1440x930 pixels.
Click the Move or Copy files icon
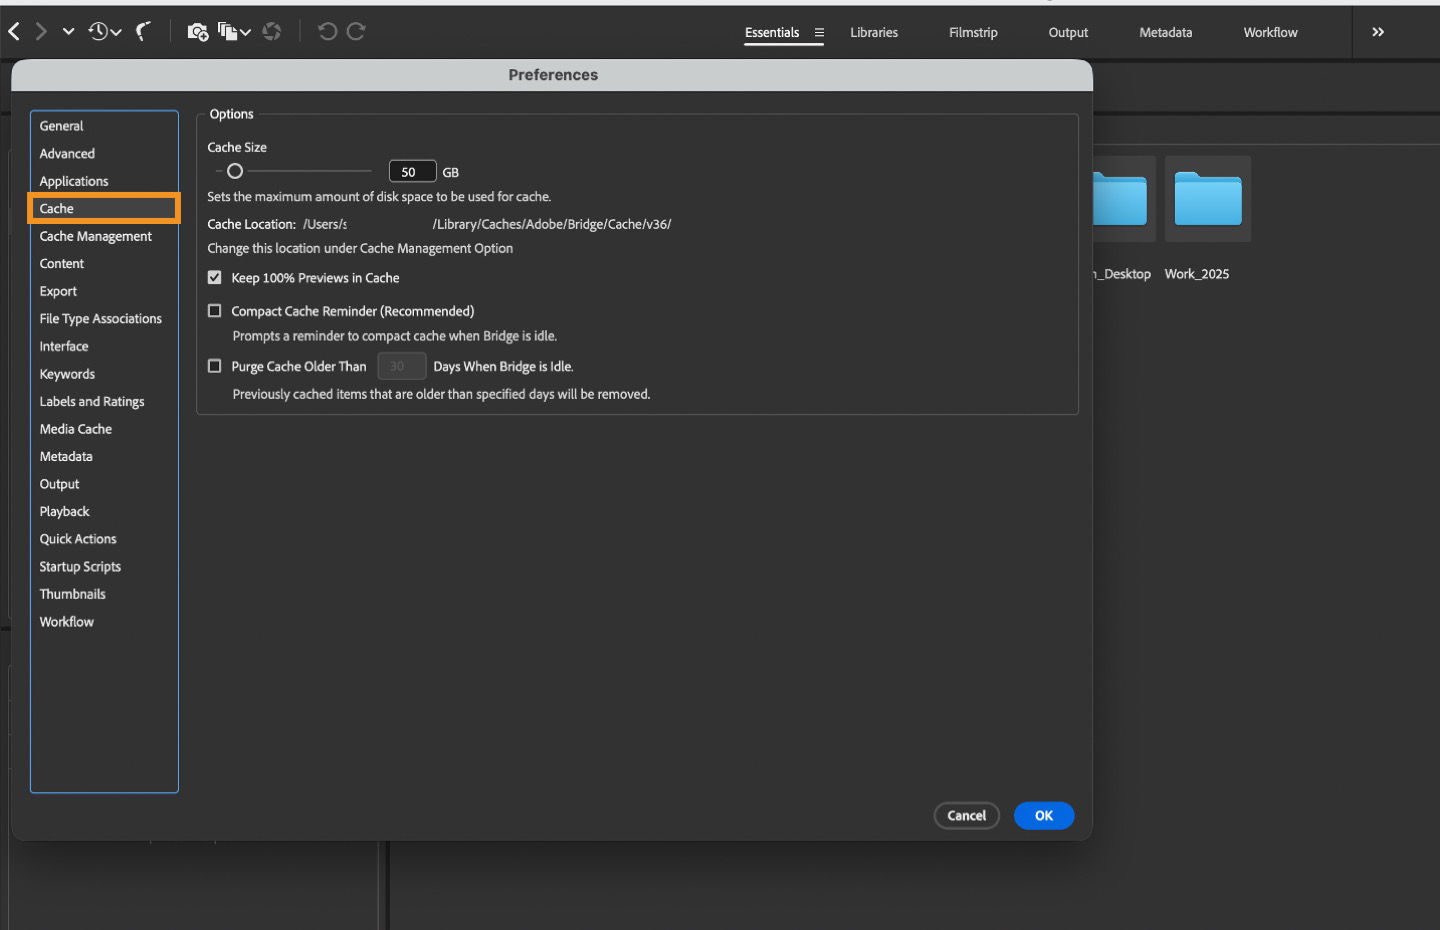(229, 31)
